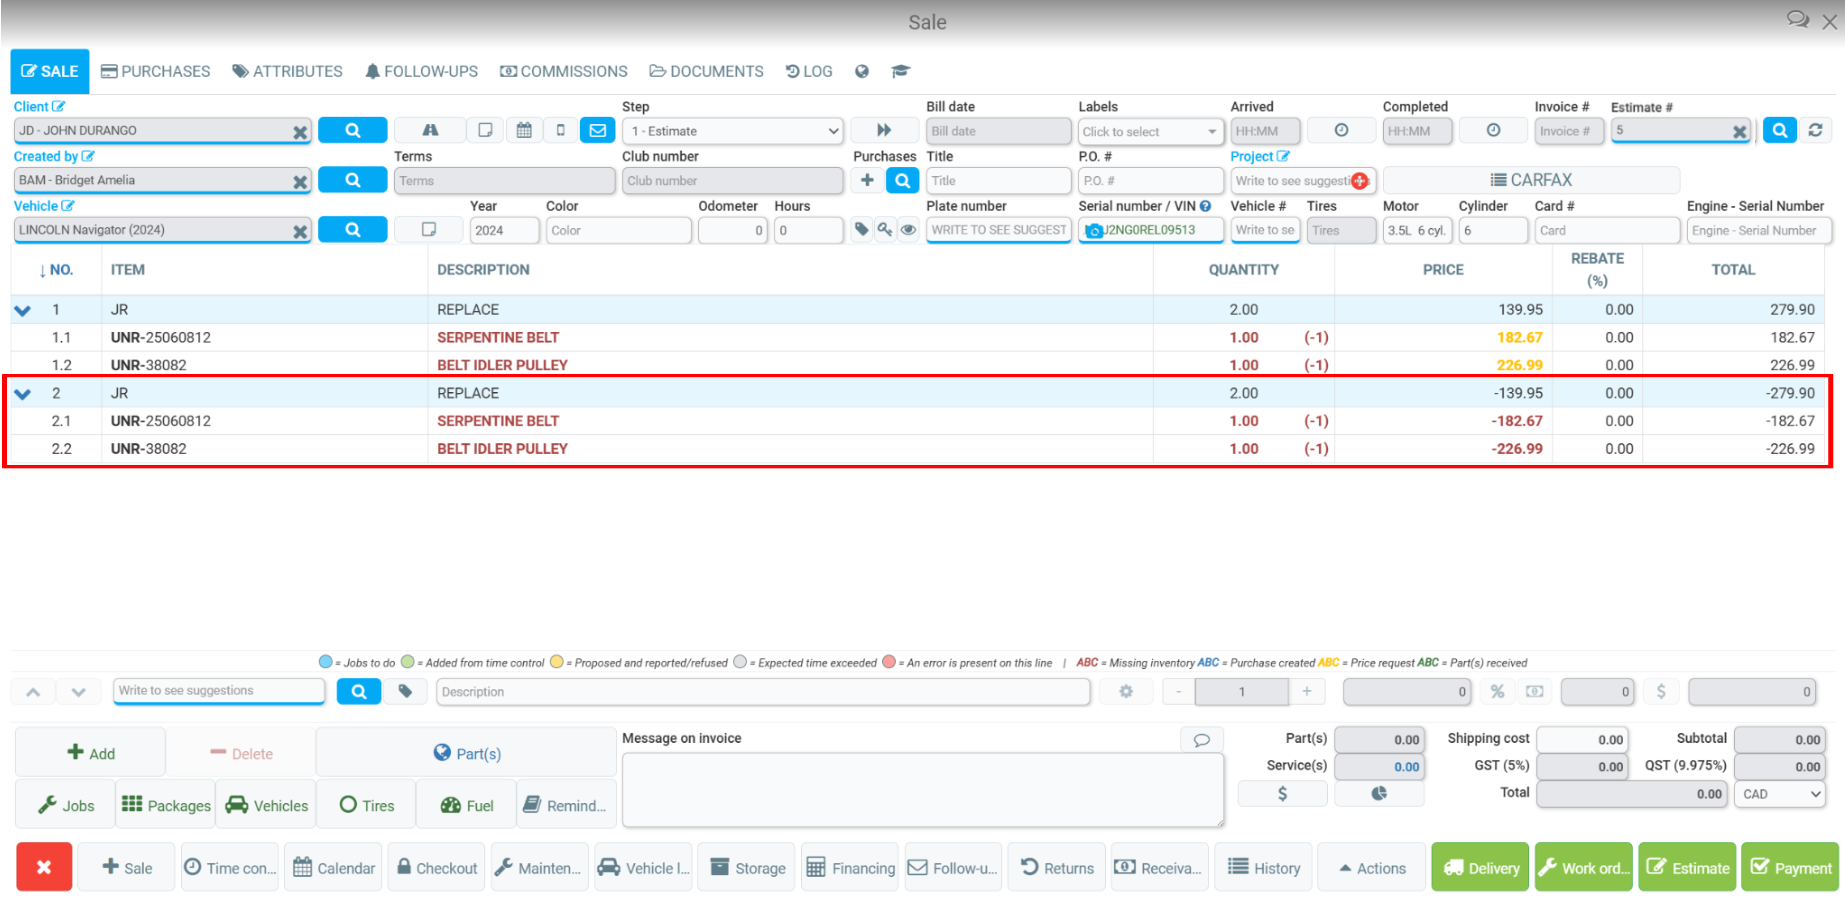Search estimate number with magnifier button

[x=1780, y=130]
